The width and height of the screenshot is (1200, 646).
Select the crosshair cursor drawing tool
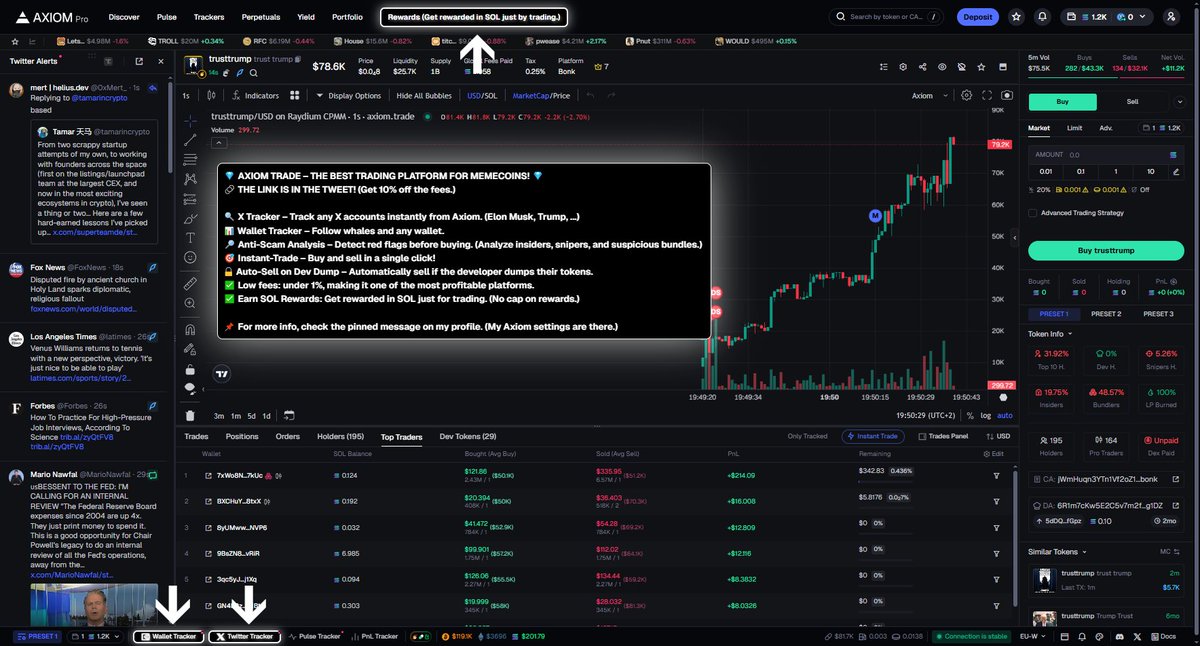click(x=190, y=120)
